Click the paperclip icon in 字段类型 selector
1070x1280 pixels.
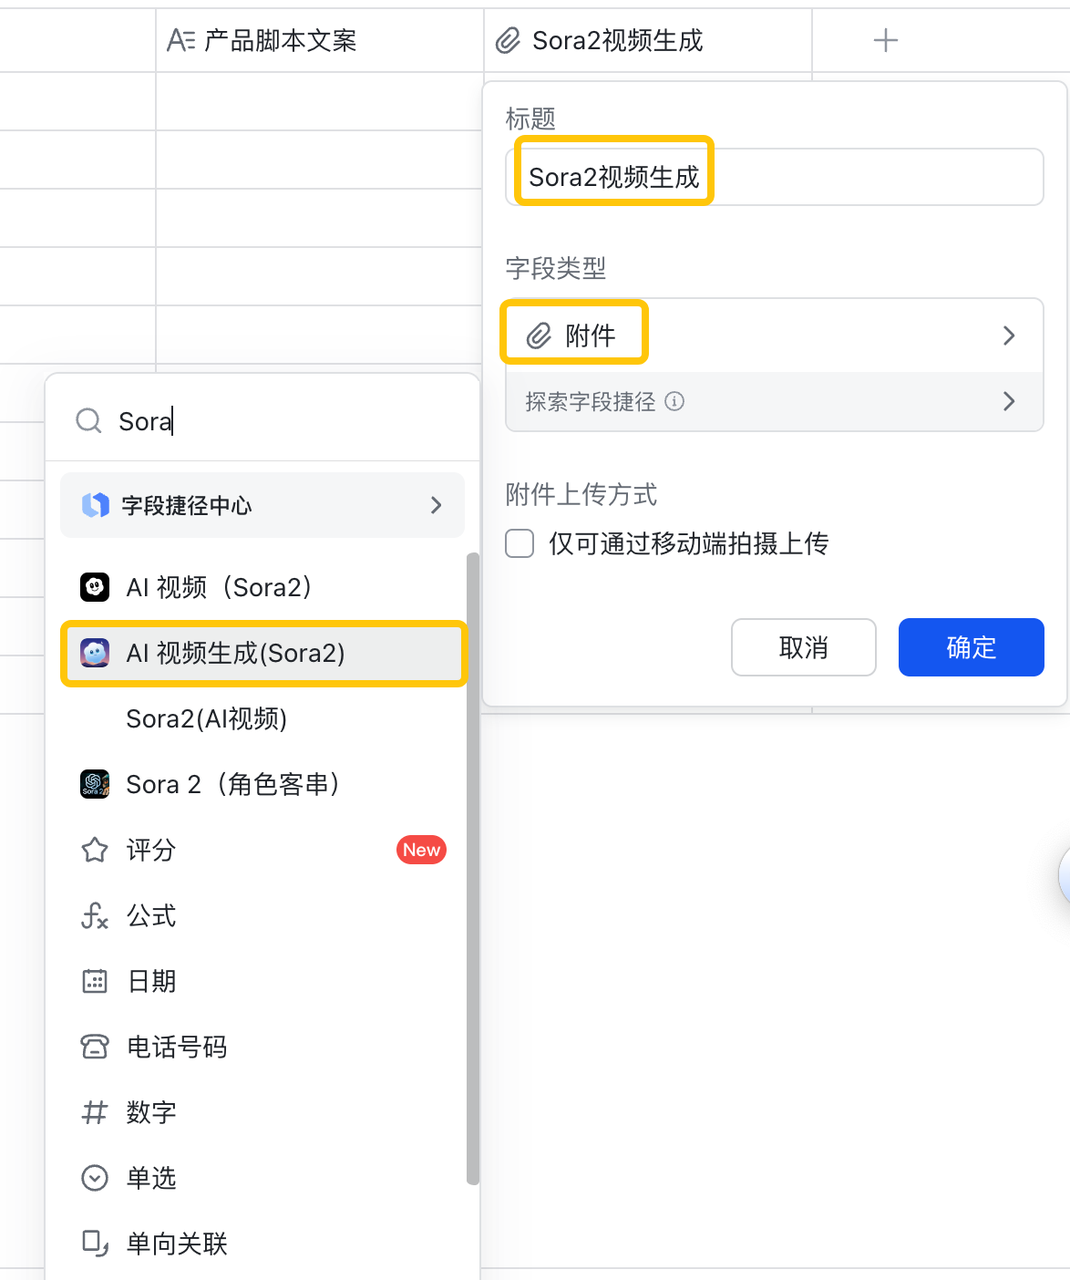point(539,335)
